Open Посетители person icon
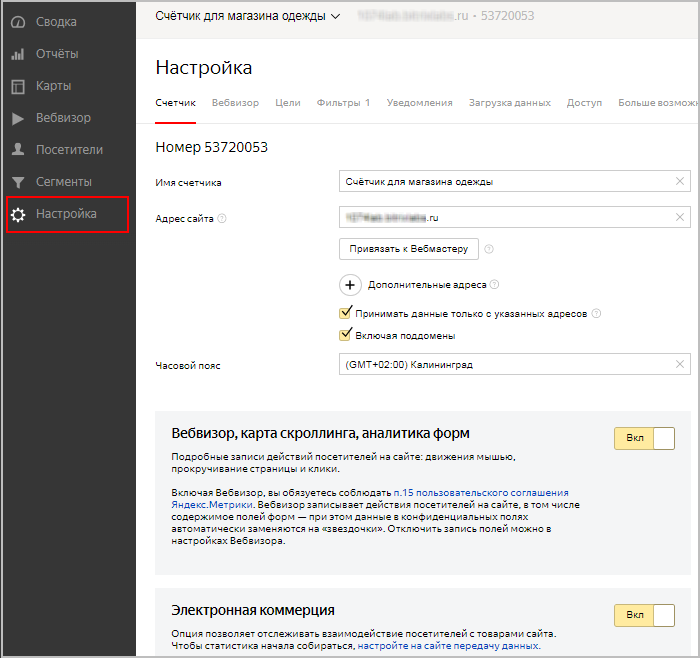 (18, 150)
